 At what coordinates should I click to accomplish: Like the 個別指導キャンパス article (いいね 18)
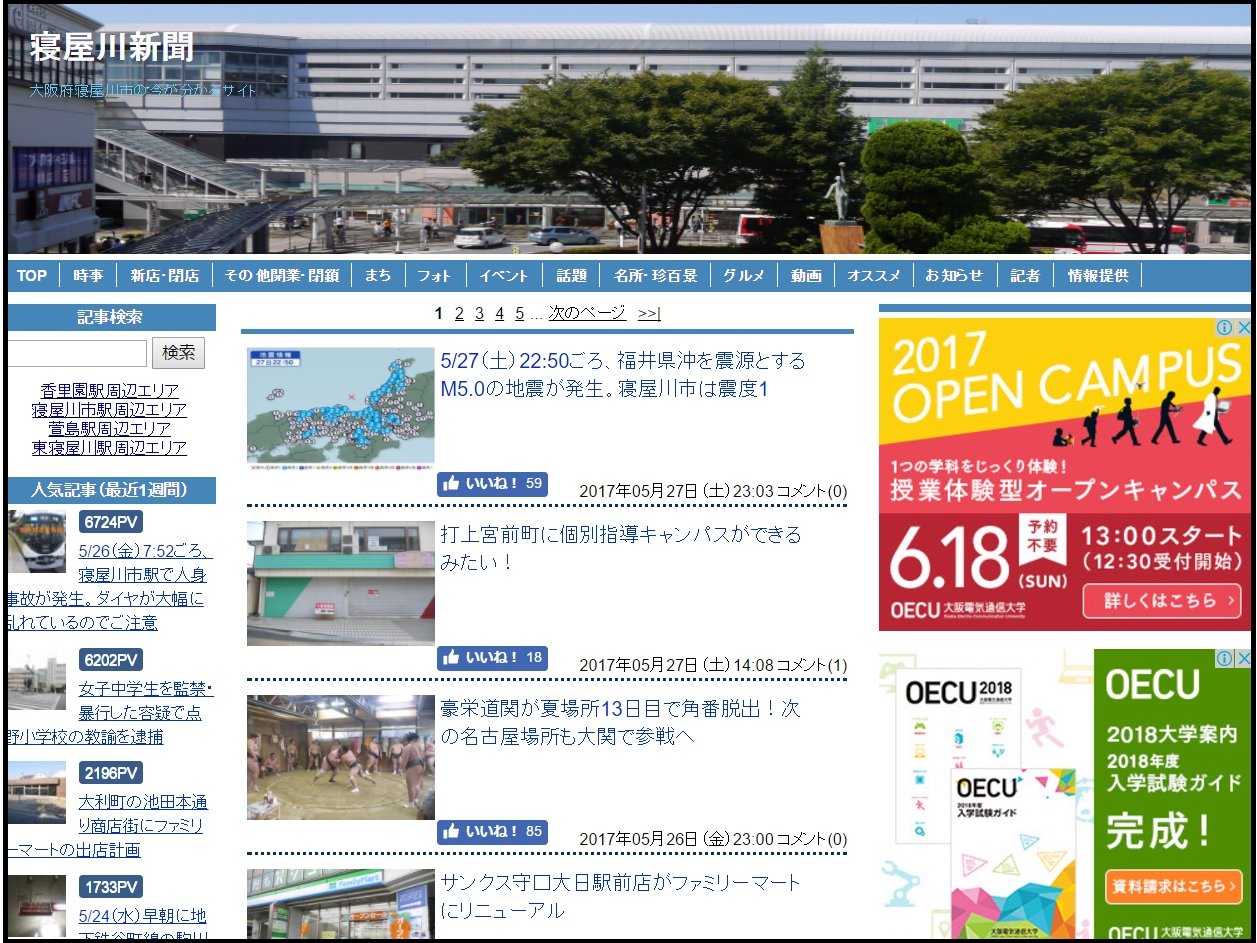492,658
